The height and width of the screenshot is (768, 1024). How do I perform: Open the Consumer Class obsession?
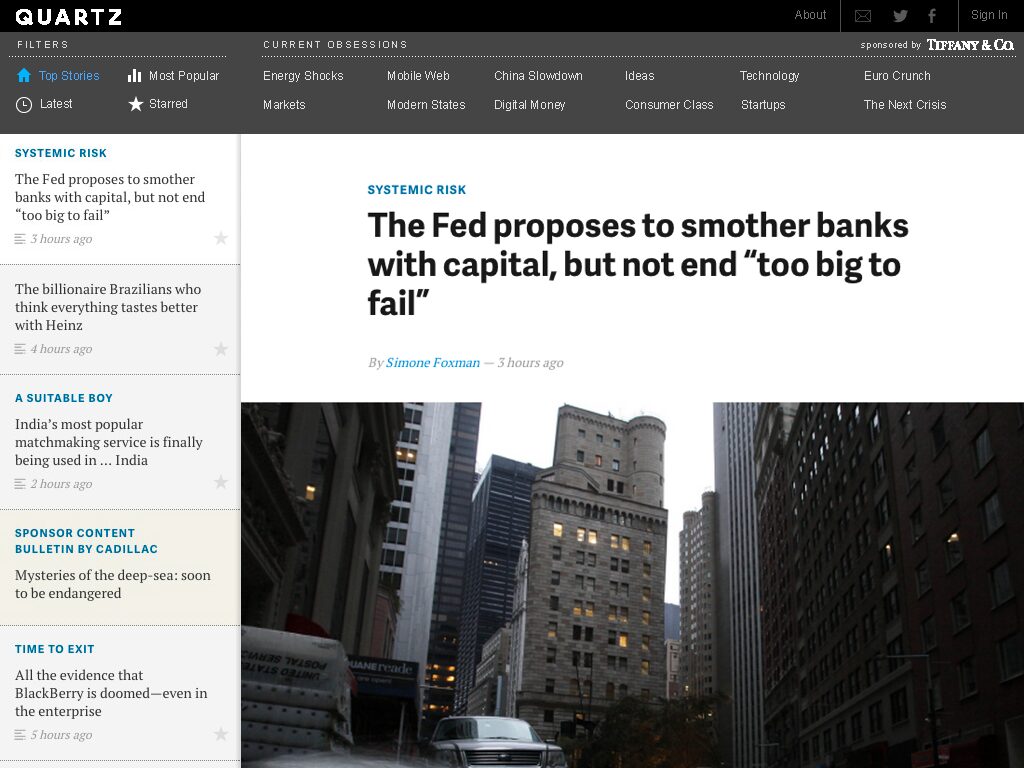coord(669,104)
